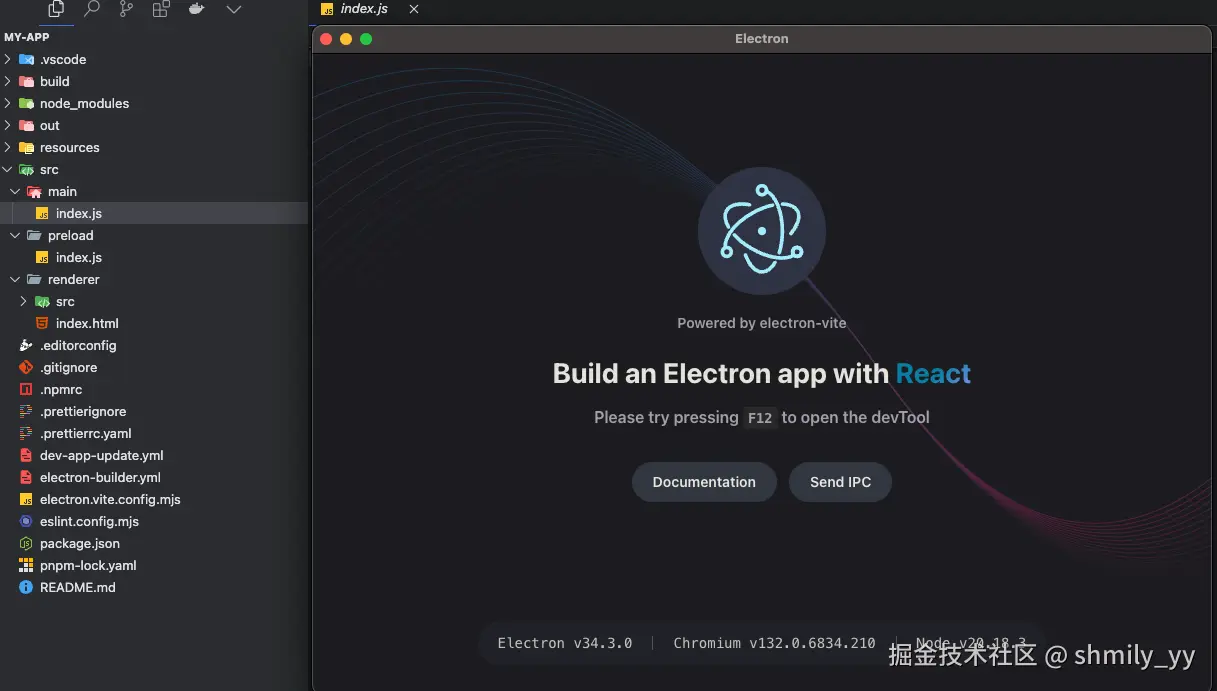
Task: Click the resources folder icon
Action: 26,147
